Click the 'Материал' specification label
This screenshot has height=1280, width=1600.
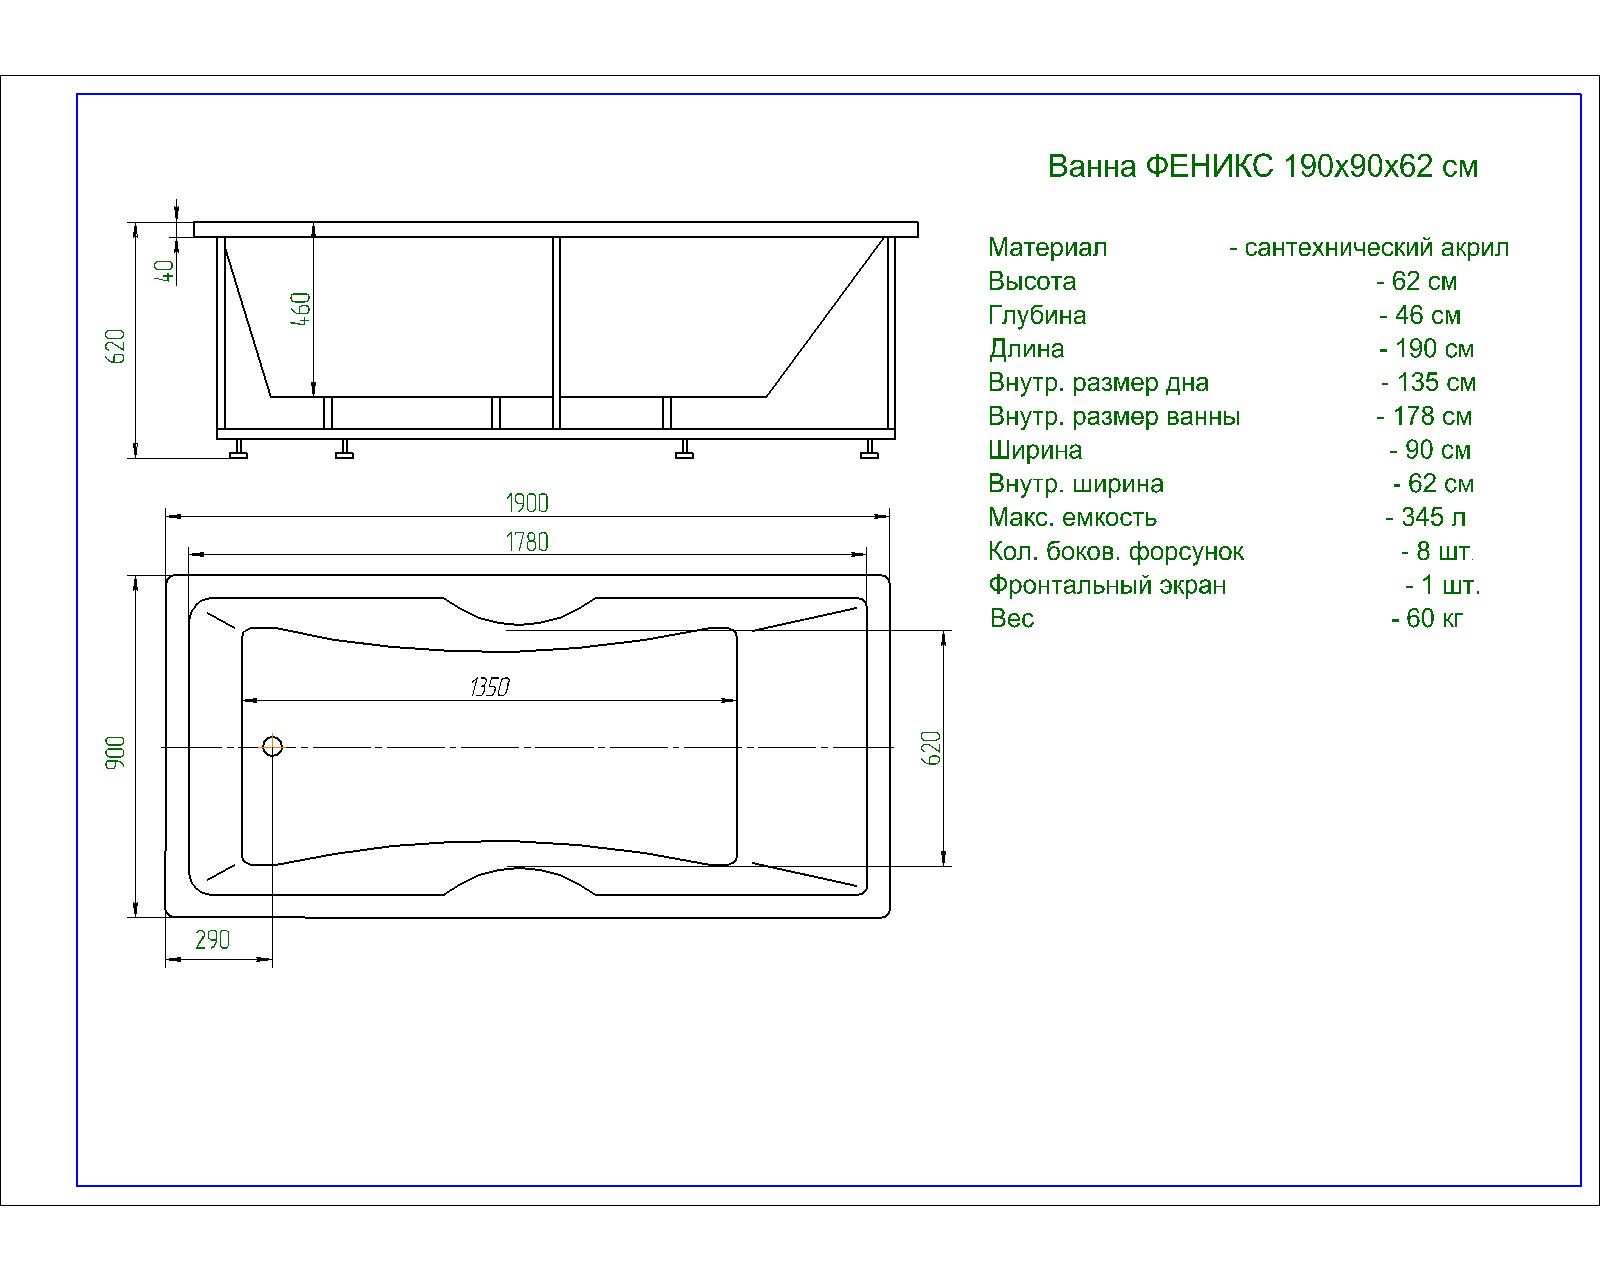[1047, 248]
